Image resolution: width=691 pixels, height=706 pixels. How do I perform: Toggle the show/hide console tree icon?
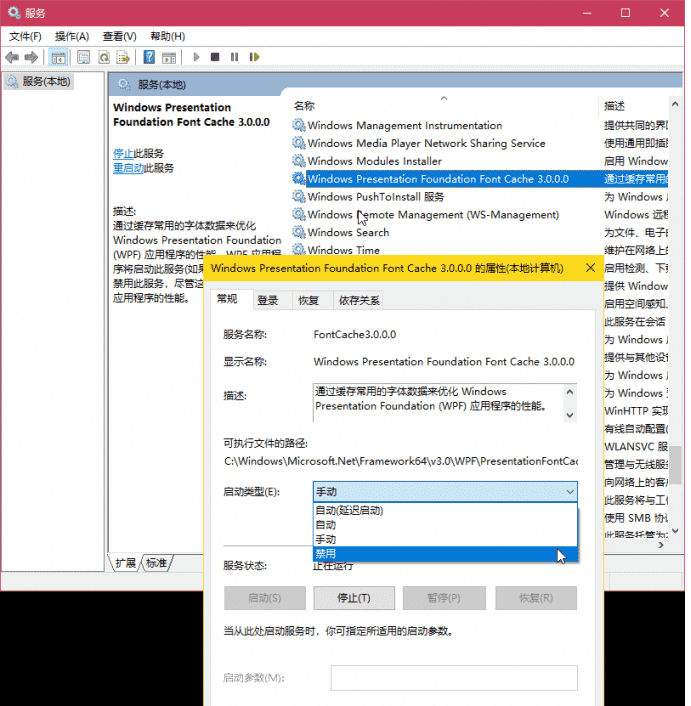pyautogui.click(x=59, y=57)
